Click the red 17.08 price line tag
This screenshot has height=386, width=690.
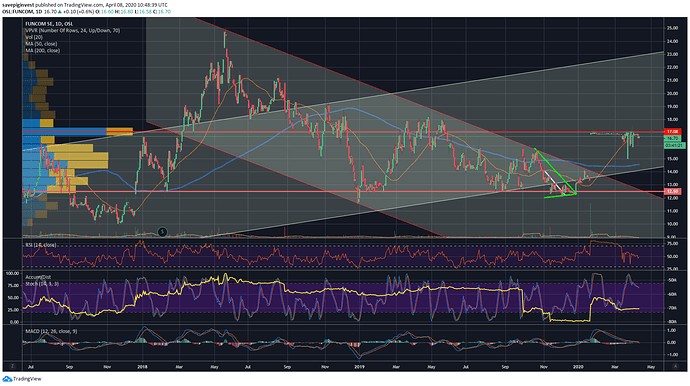click(672, 132)
